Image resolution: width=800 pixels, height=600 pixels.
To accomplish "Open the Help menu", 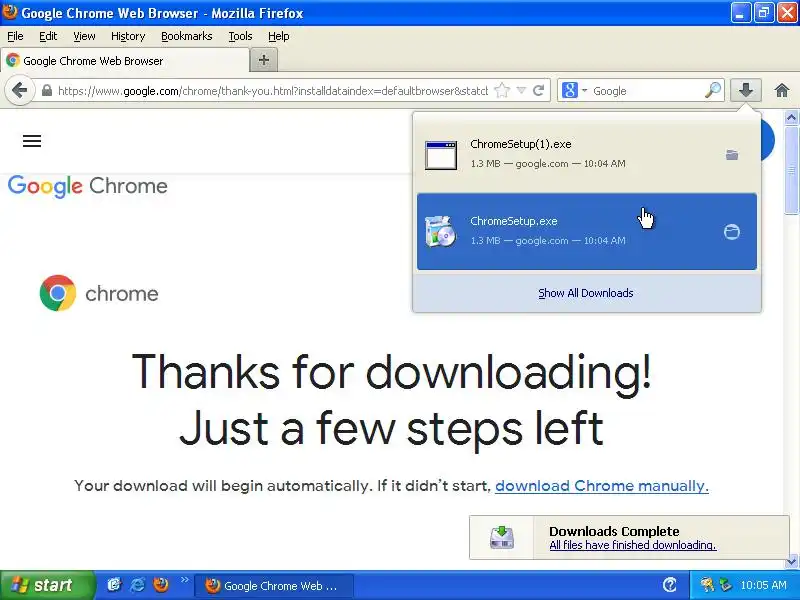I will tap(279, 36).
